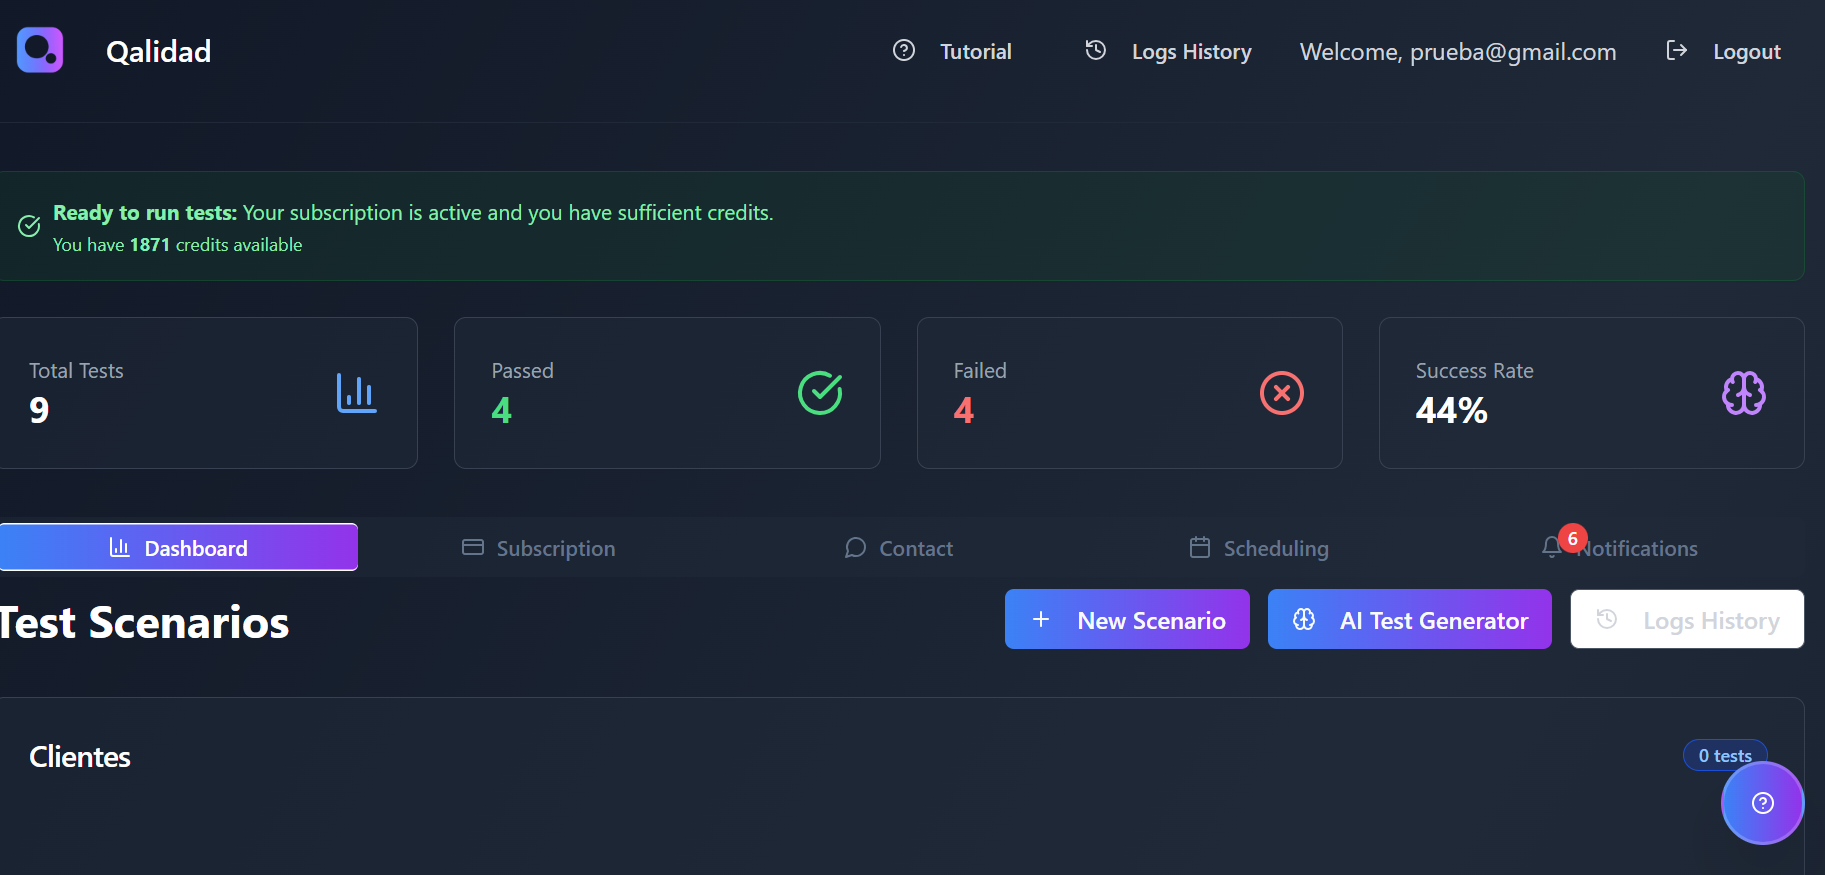Viewport: 1825px width, 875px height.
Task: Create a New Scenario
Action: point(1127,620)
